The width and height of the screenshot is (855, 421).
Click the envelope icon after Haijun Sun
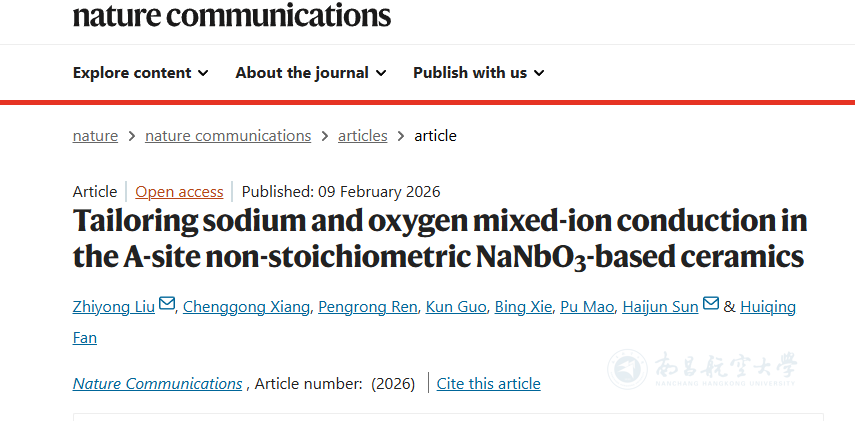click(x=711, y=305)
